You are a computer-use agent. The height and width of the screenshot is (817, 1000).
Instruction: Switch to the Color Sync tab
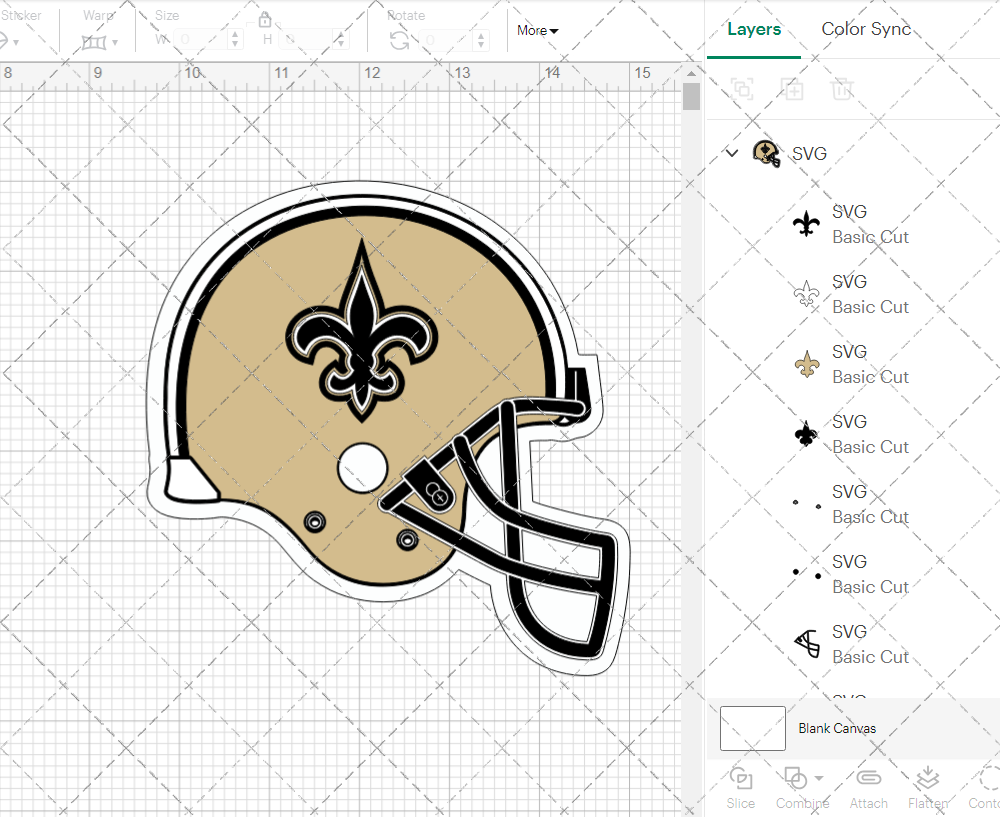point(865,29)
